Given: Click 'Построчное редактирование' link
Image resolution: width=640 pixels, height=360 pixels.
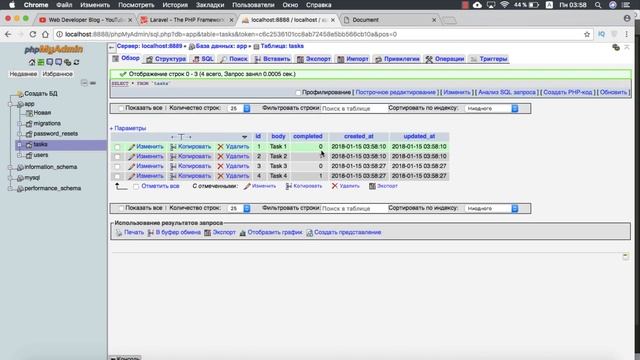Looking at the screenshot, I should tap(396, 93).
